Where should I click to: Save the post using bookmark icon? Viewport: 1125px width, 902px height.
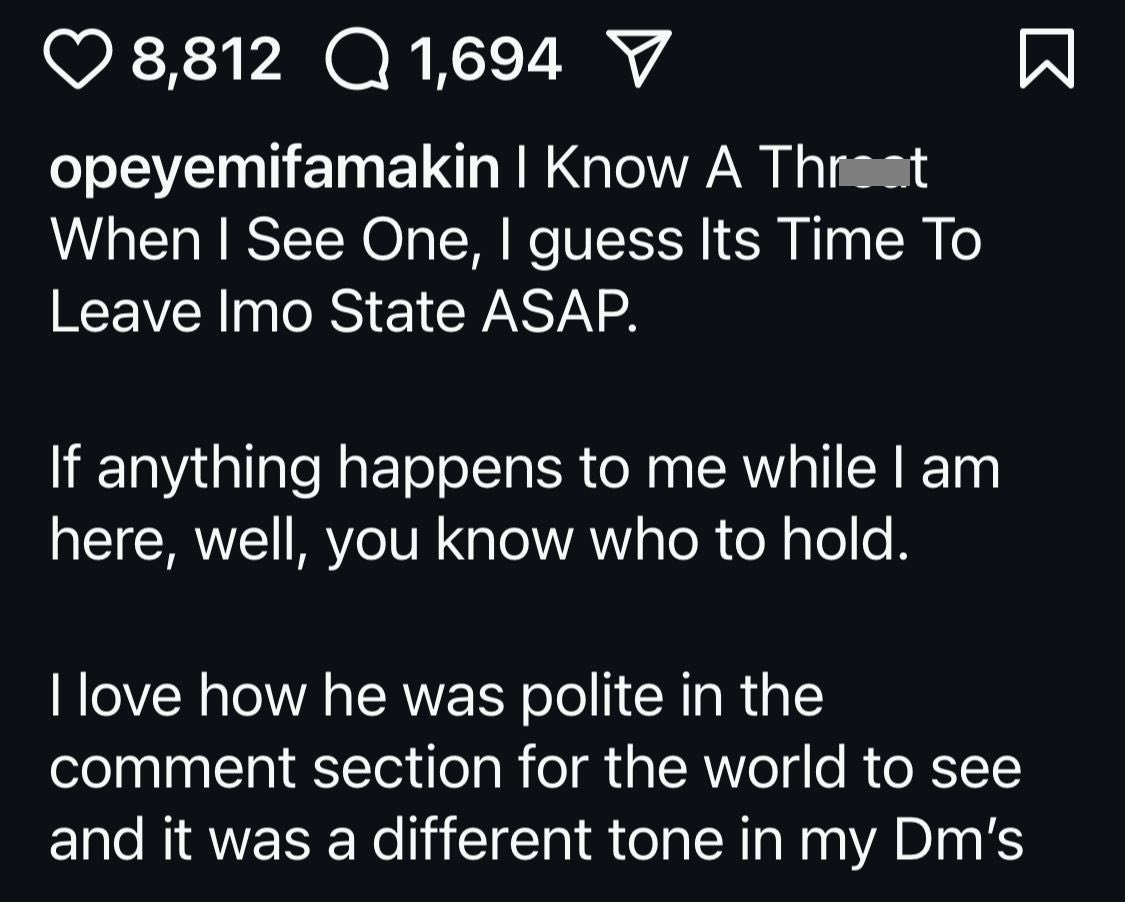(1047, 58)
